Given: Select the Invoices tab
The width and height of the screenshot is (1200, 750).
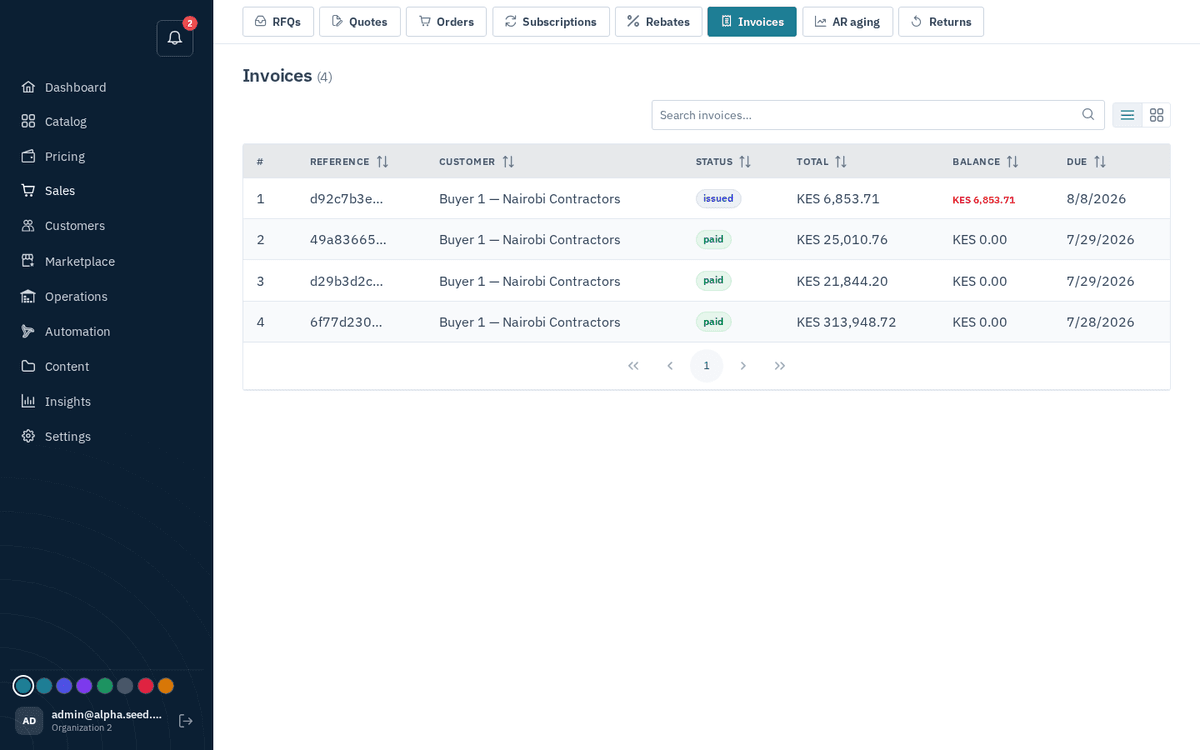Looking at the screenshot, I should [752, 22].
